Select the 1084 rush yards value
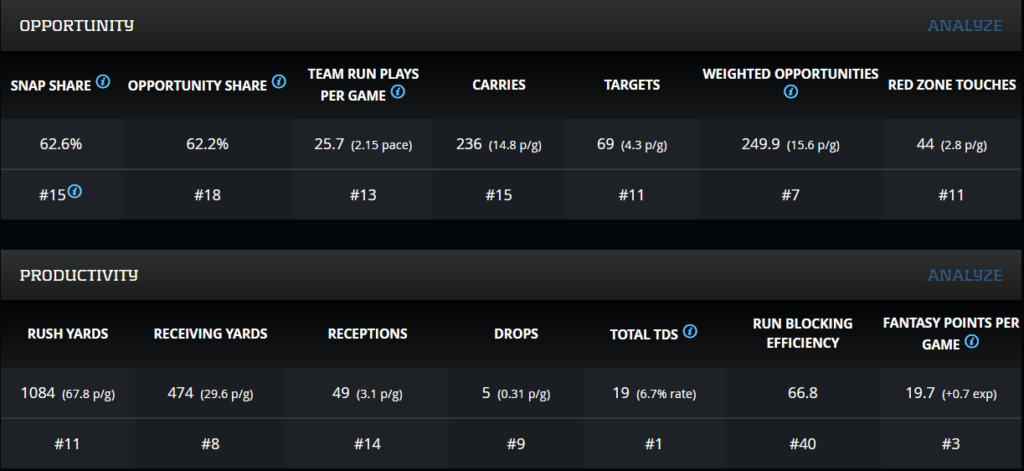Image resolution: width=1024 pixels, height=471 pixels. click(42, 393)
